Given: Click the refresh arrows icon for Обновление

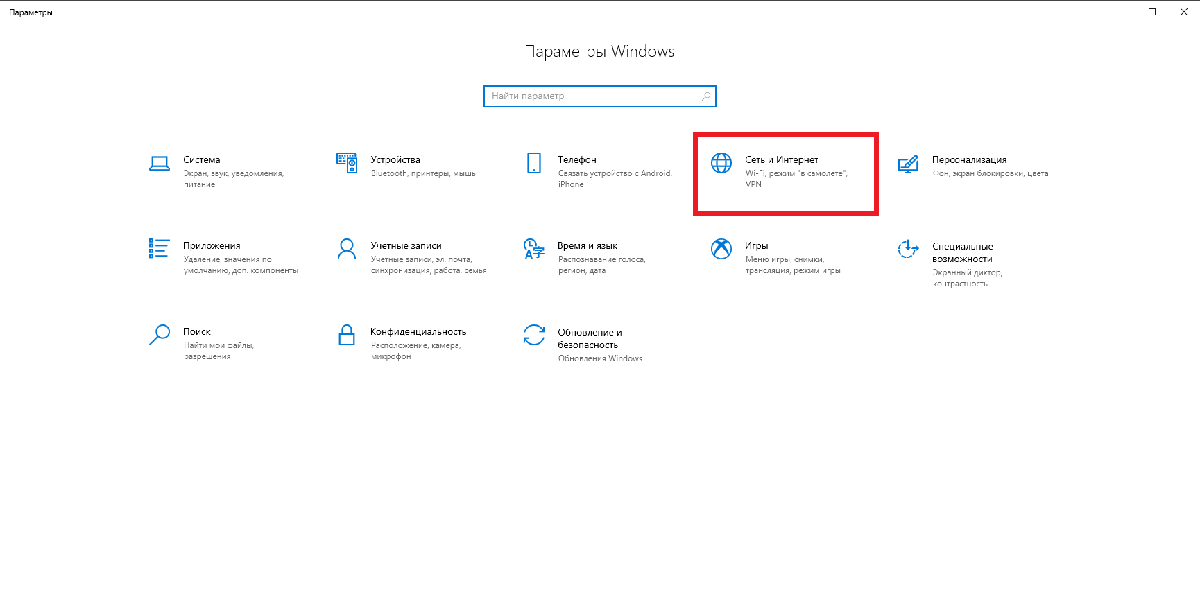Looking at the screenshot, I should (x=534, y=334).
